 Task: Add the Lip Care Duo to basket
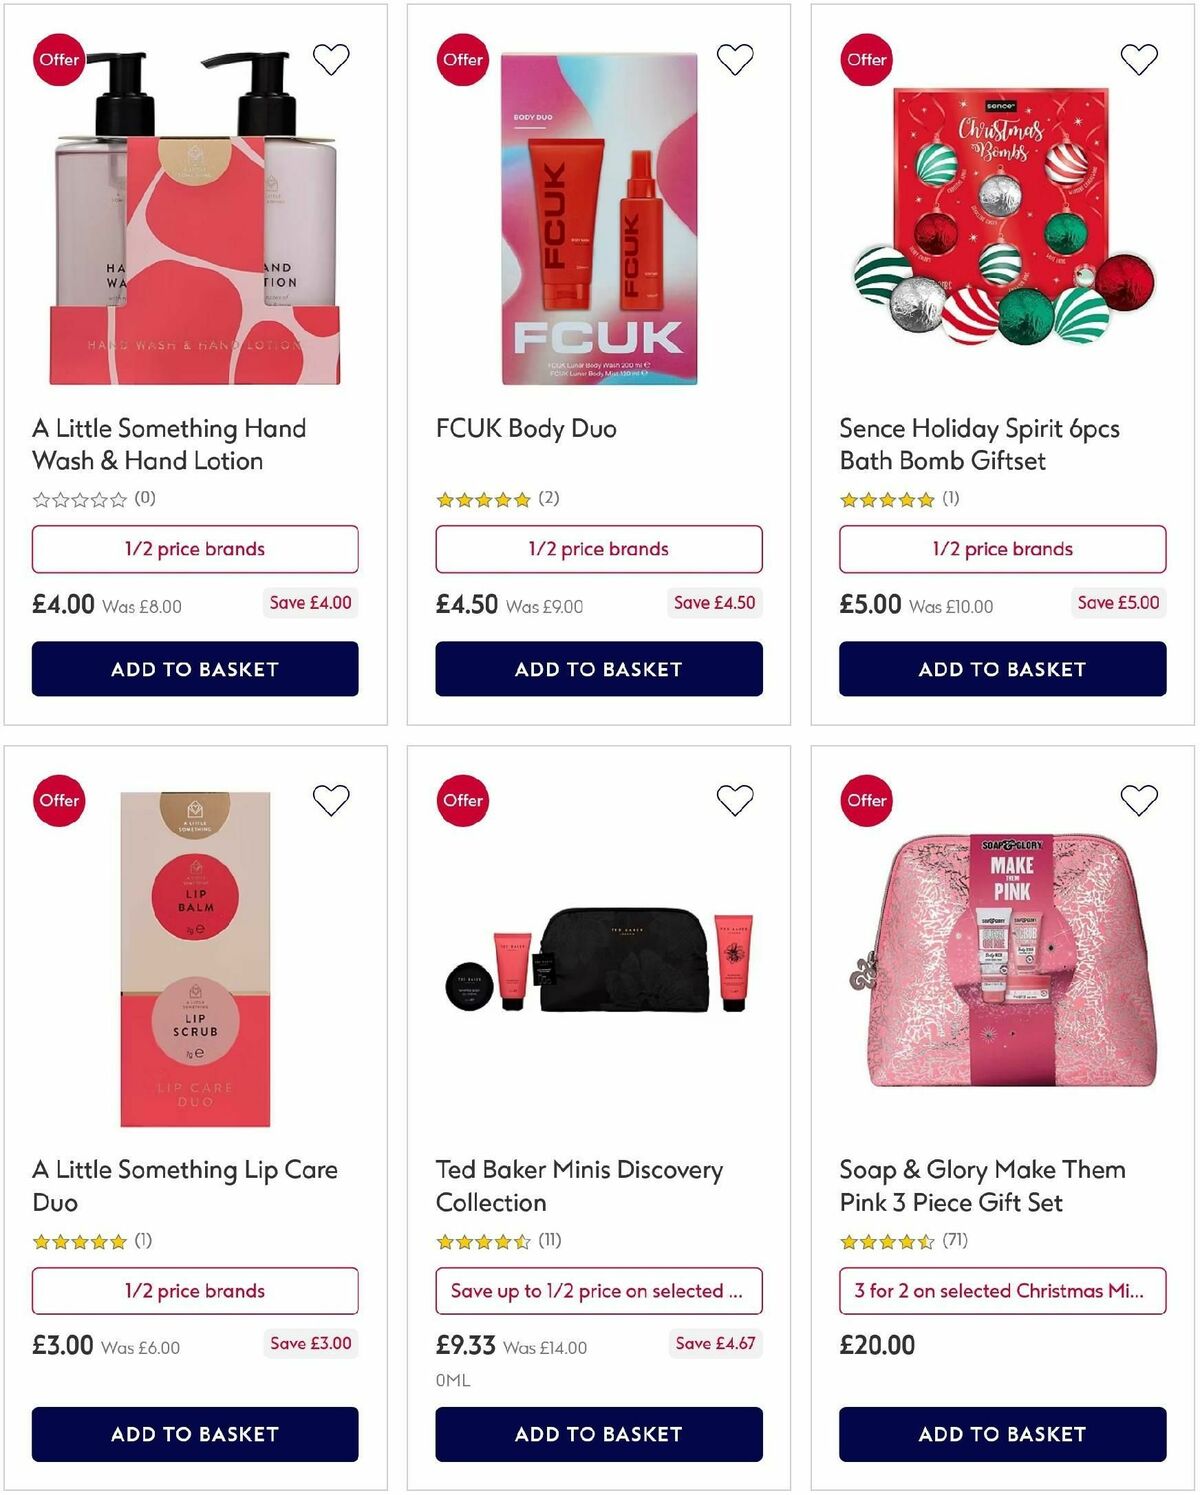point(195,1434)
